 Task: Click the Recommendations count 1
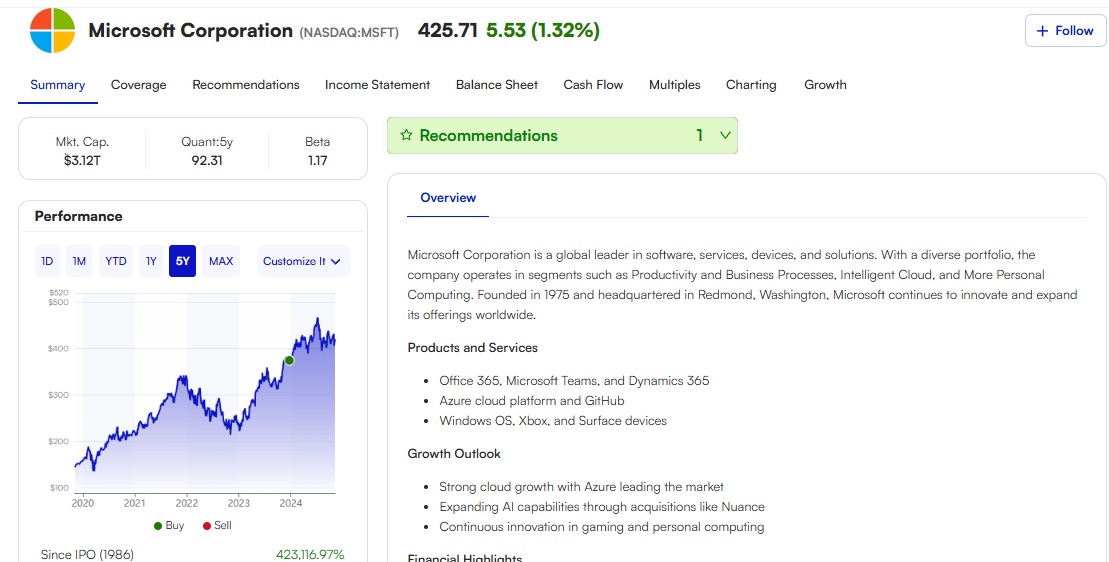pyautogui.click(x=699, y=135)
